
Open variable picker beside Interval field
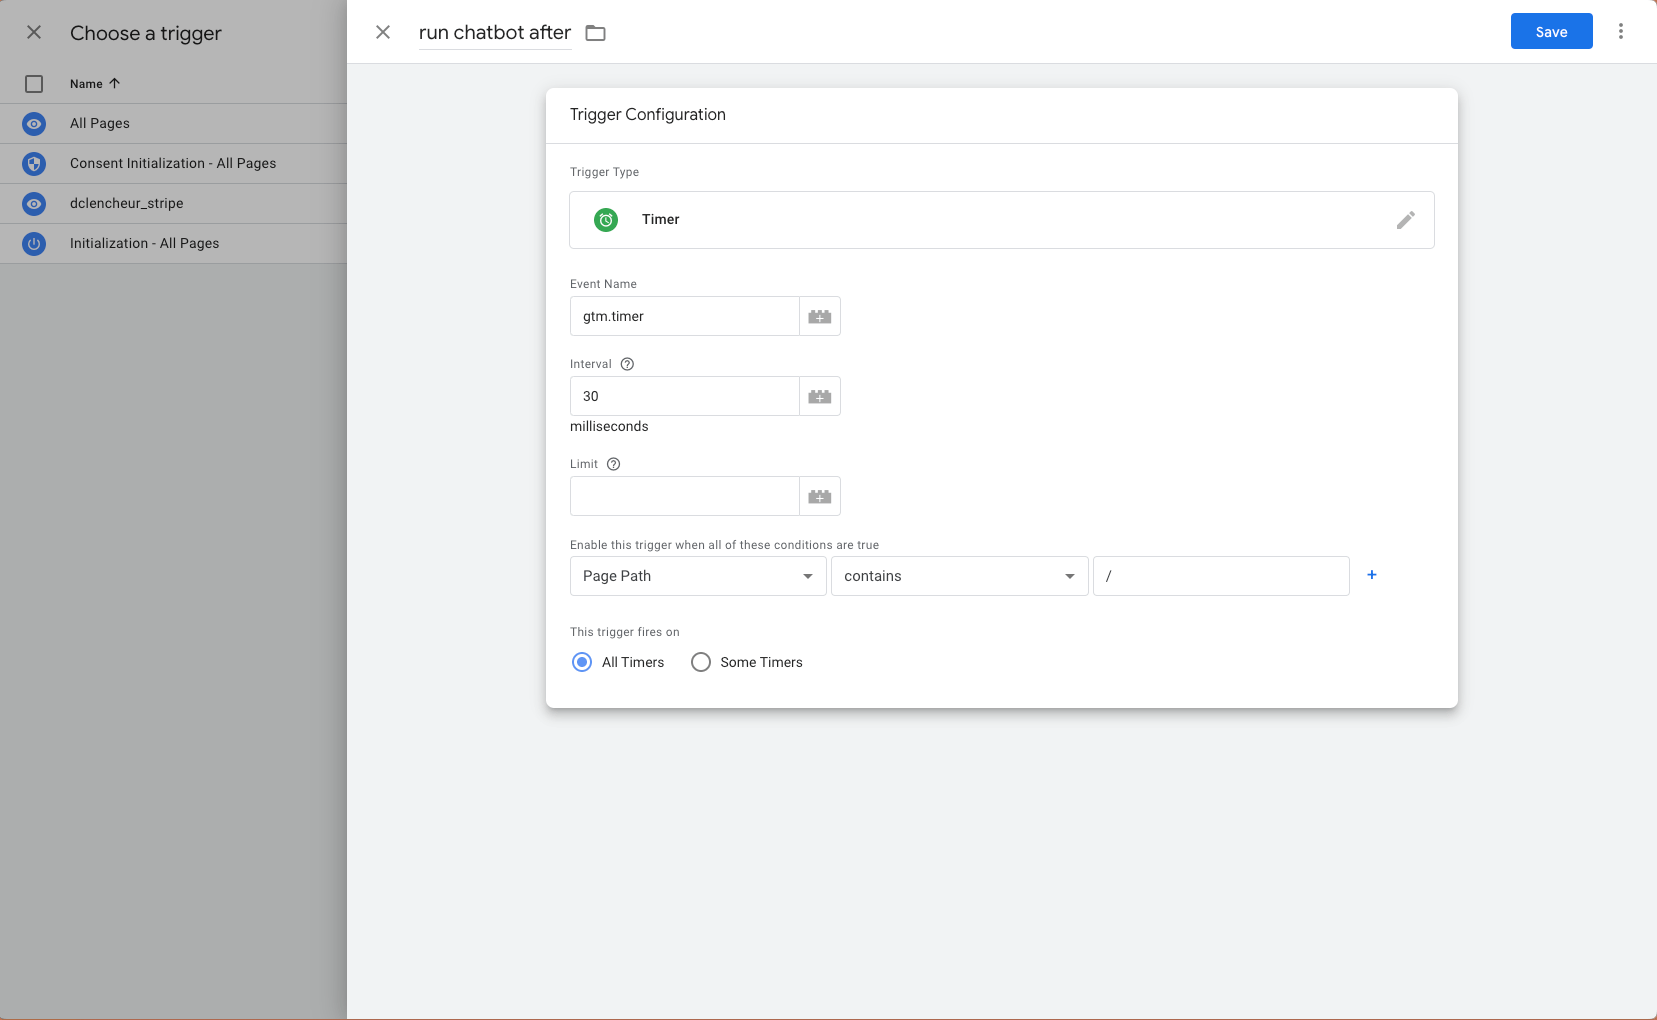819,397
